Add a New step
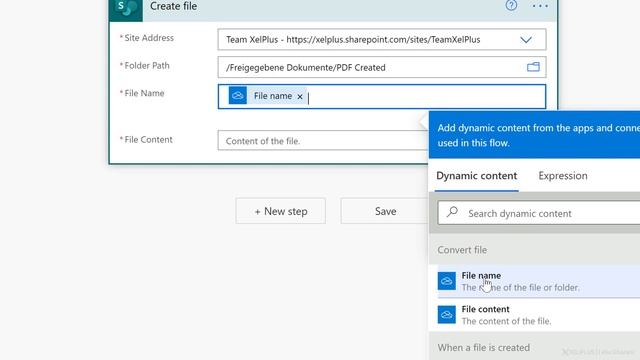Screen dimensions: 640x360 [280, 211]
